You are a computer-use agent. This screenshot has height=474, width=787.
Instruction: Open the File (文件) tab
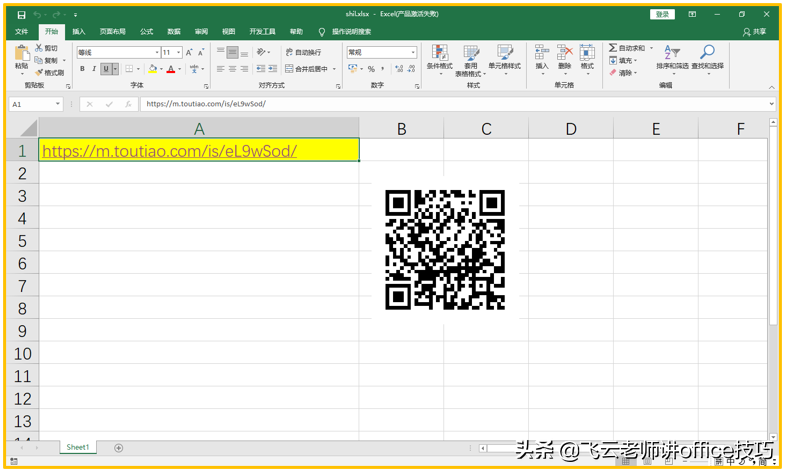[x=22, y=32]
